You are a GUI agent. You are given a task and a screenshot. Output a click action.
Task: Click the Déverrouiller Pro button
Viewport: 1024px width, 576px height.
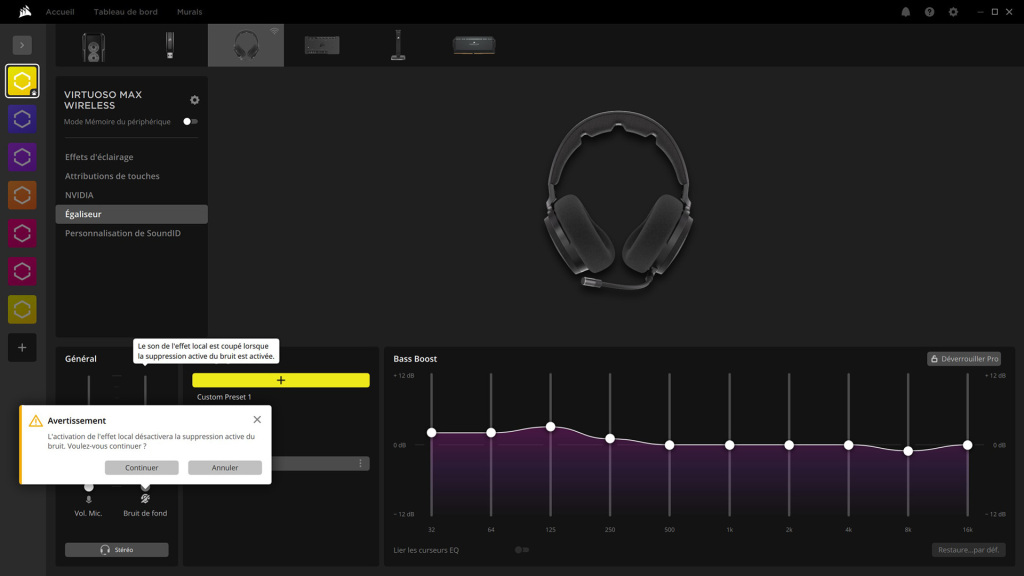pos(964,359)
